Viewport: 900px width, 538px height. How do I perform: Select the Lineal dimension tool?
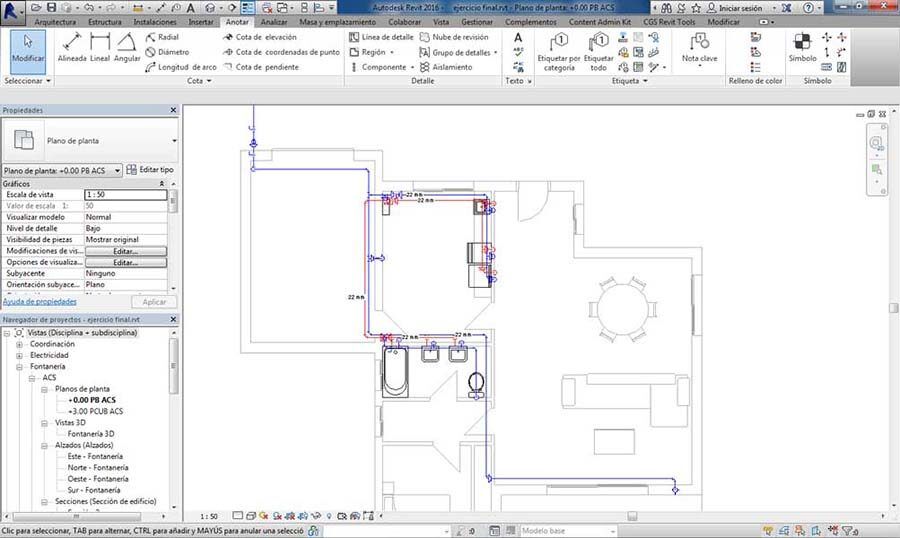click(100, 48)
